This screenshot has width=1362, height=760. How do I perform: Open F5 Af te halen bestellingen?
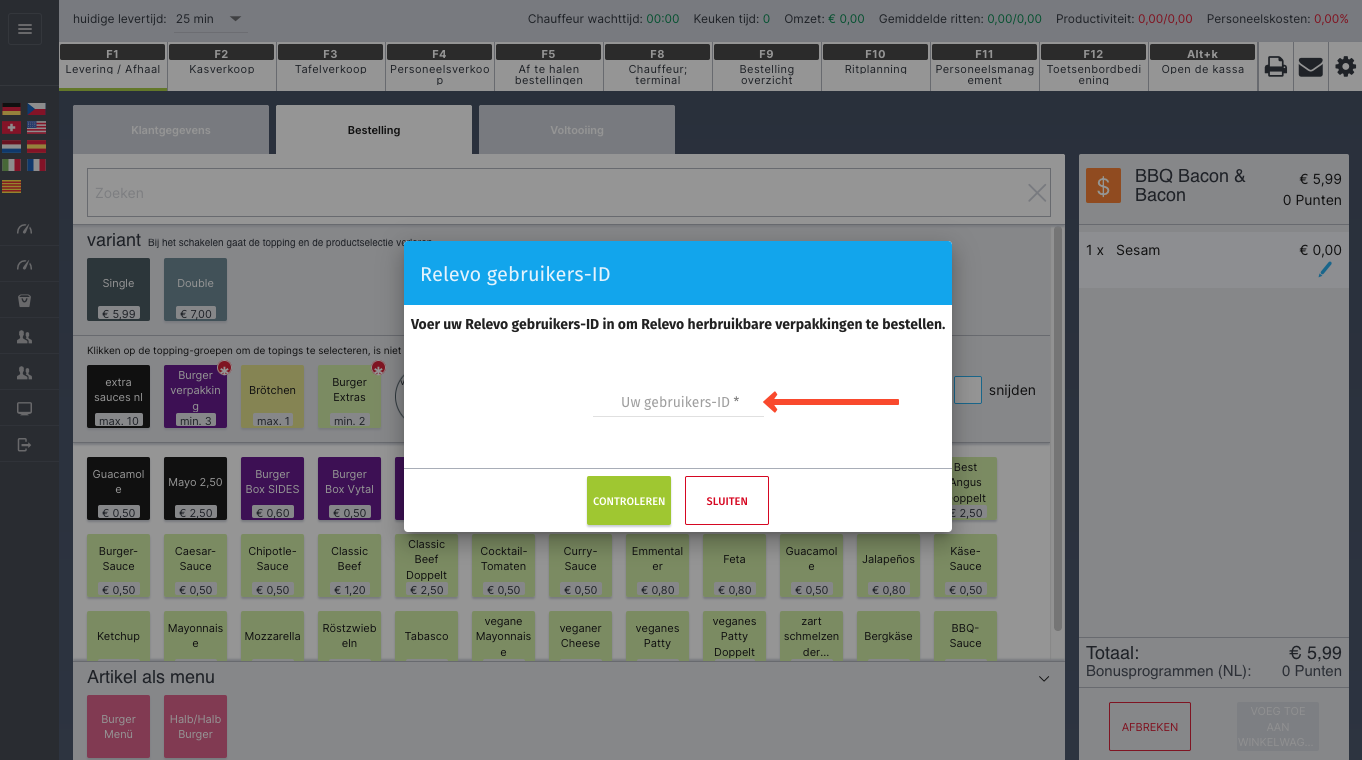548,67
